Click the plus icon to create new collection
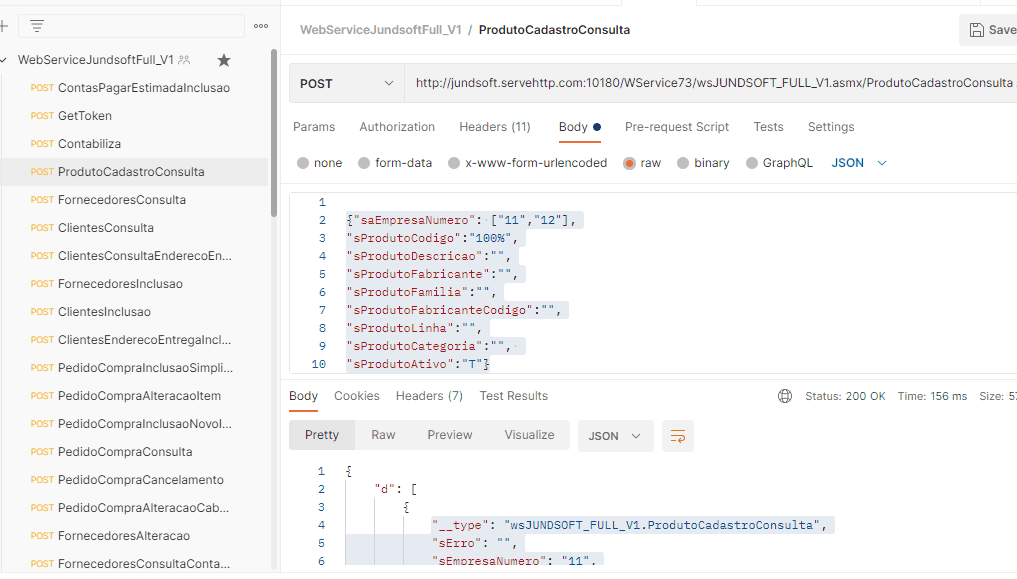1017x579 pixels. (3, 26)
